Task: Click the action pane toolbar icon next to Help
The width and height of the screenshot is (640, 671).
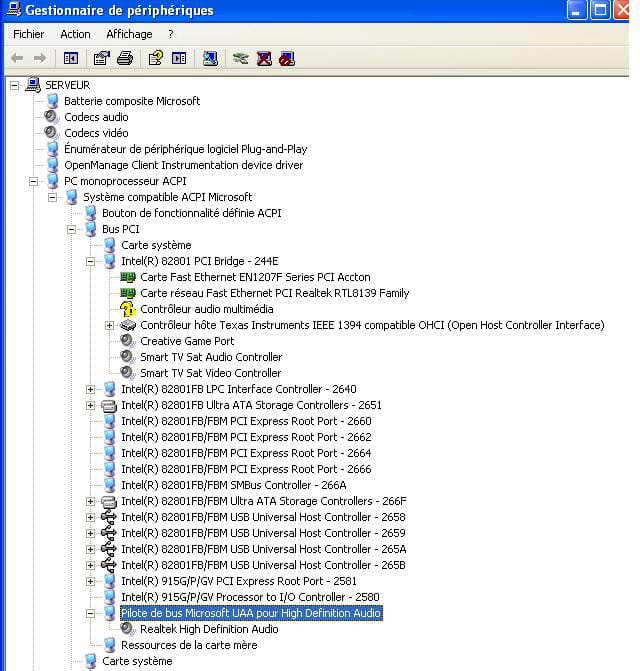Action: (179, 58)
